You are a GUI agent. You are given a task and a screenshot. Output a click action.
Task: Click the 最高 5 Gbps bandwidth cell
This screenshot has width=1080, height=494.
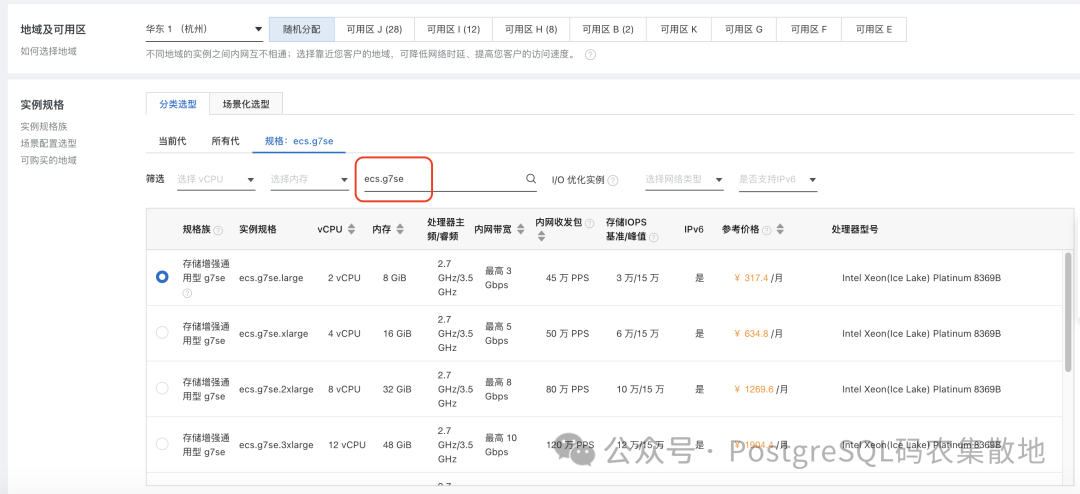tap(499, 333)
